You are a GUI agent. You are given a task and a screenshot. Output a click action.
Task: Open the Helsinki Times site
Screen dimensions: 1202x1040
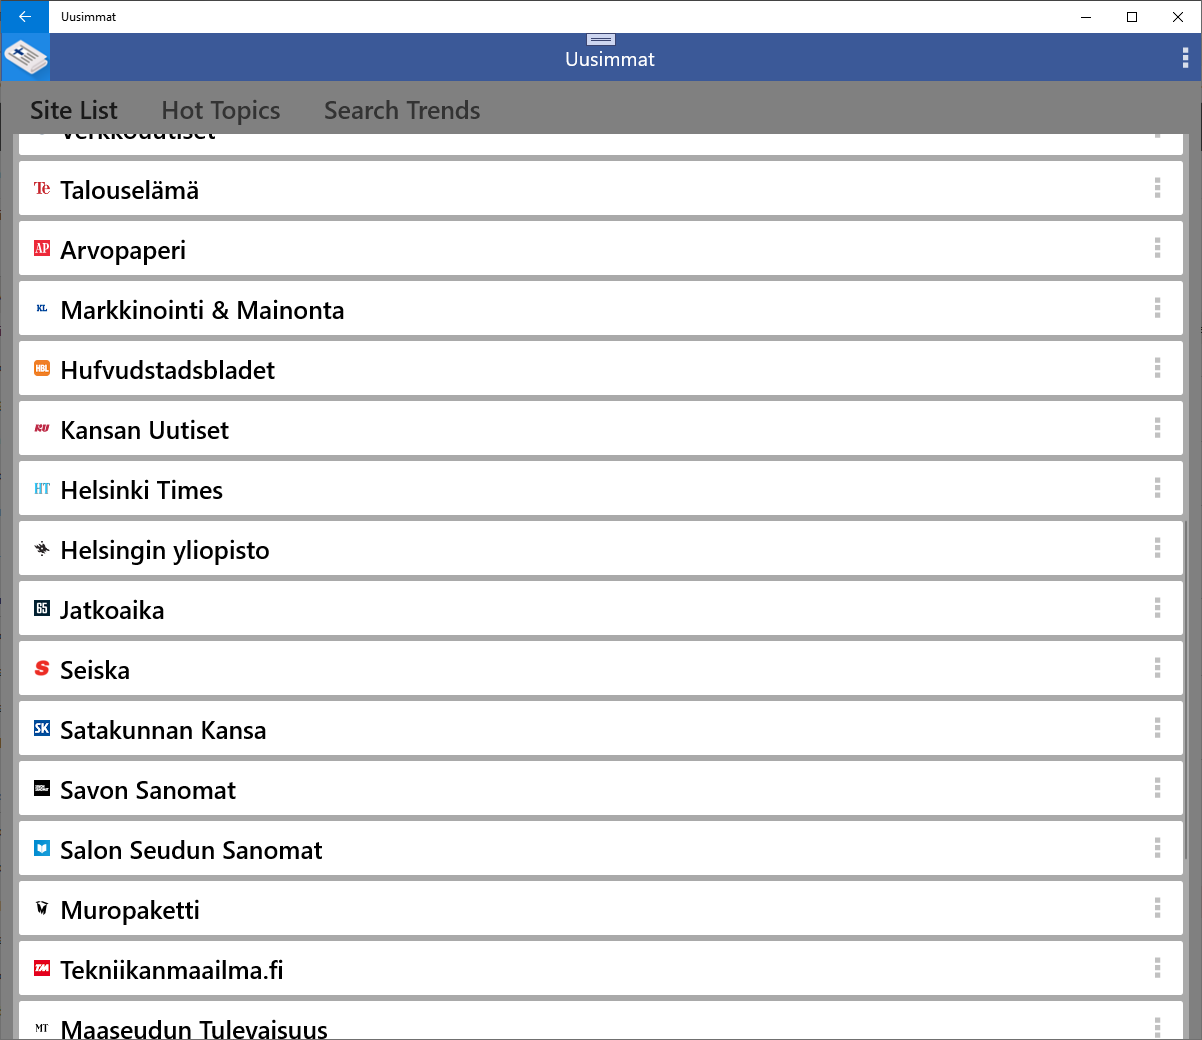[601, 488]
